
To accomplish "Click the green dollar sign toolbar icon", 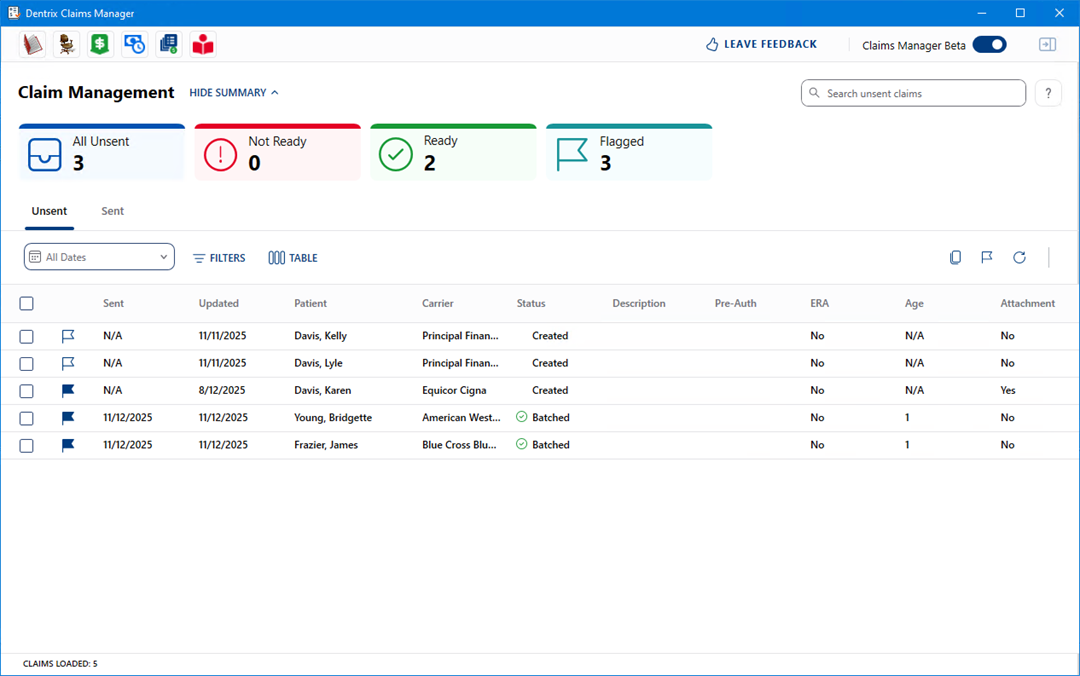I will 99,44.
